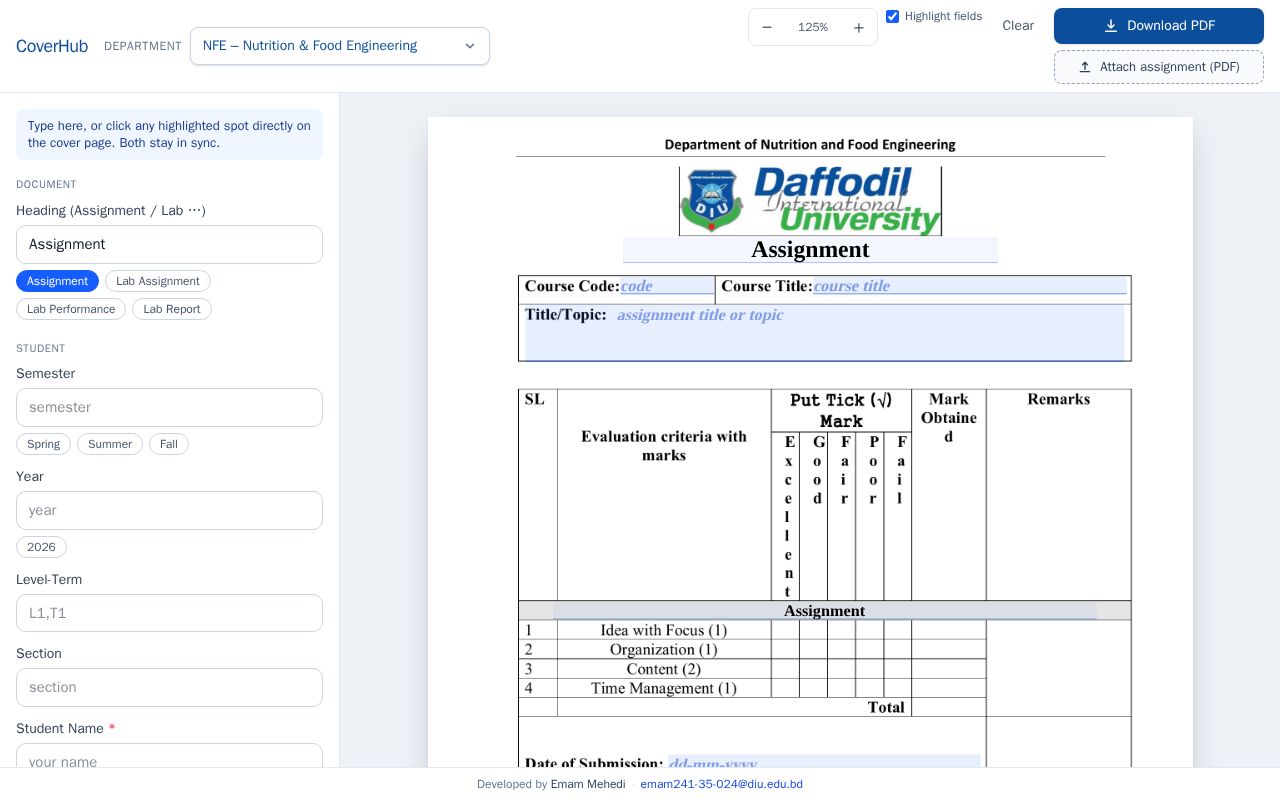Viewport: 1280px width, 800px height.
Task: Choose the Lab Performance chip
Action: (x=71, y=309)
